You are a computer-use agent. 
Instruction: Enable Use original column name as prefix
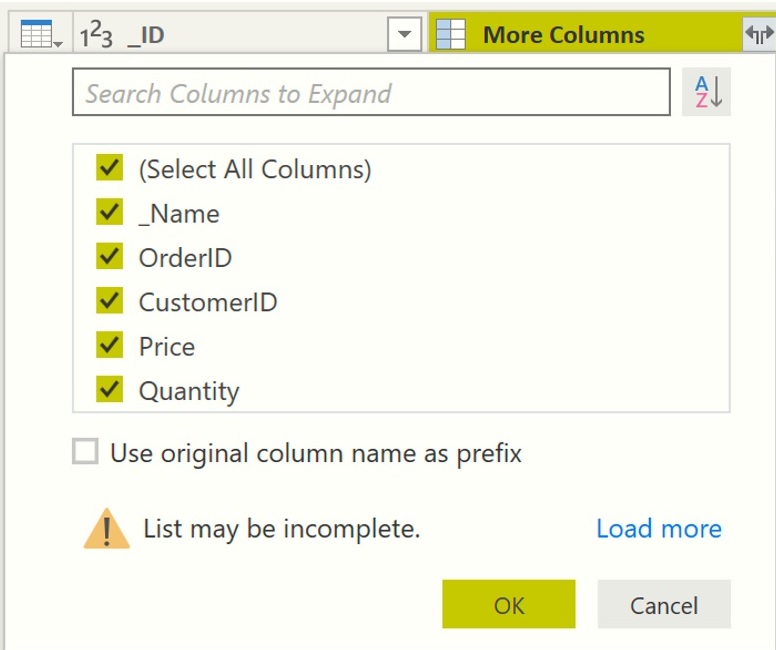coord(86,453)
